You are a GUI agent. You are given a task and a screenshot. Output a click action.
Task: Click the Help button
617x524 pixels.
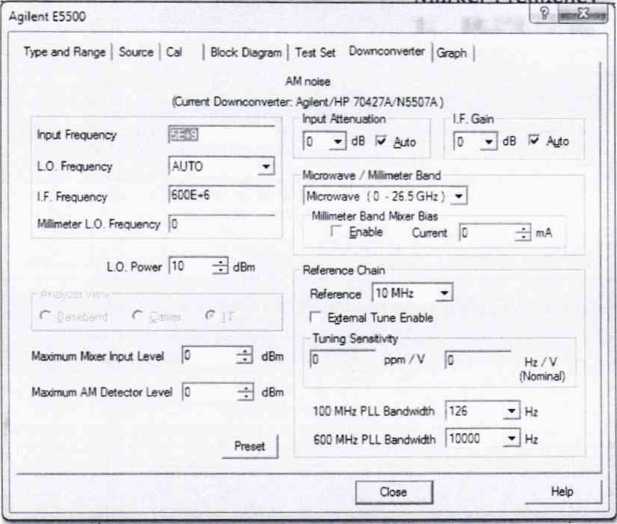(563, 491)
